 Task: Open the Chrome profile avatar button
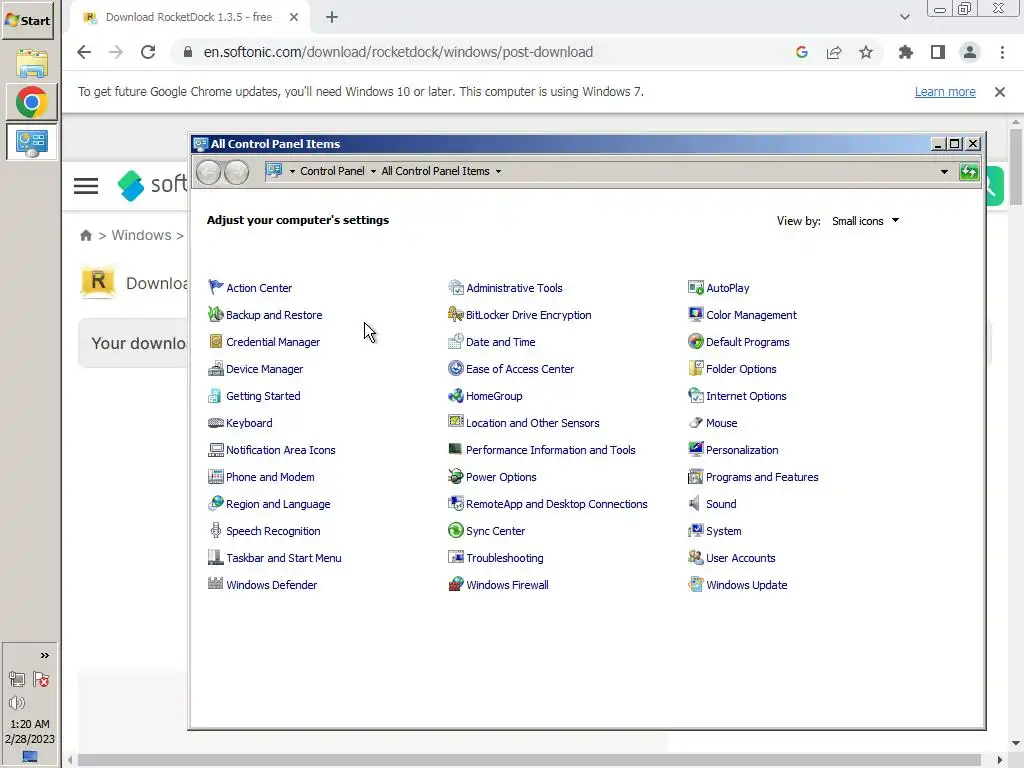(x=970, y=52)
